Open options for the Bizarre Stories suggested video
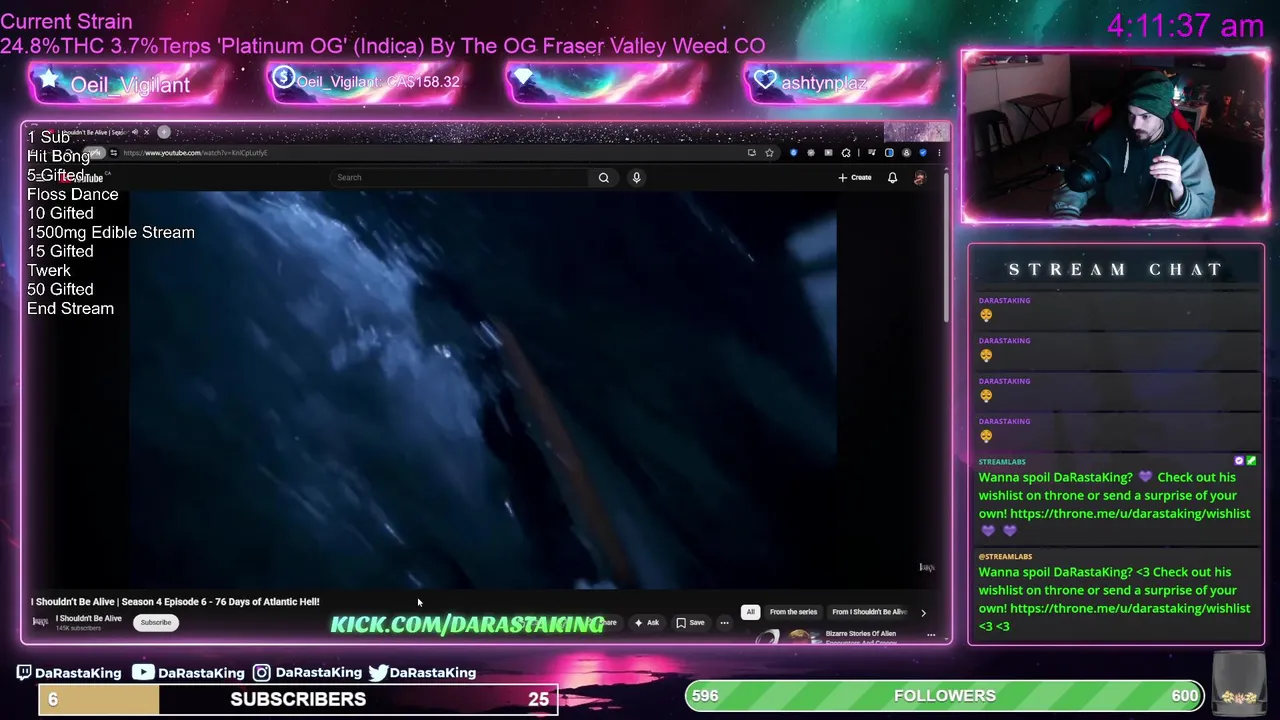Viewport: 1280px width, 720px height. [x=931, y=635]
